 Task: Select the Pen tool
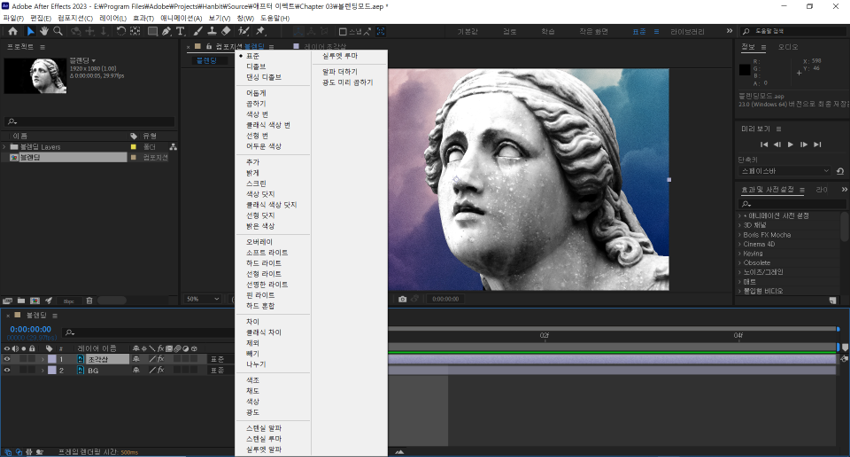pyautogui.click(x=166, y=31)
